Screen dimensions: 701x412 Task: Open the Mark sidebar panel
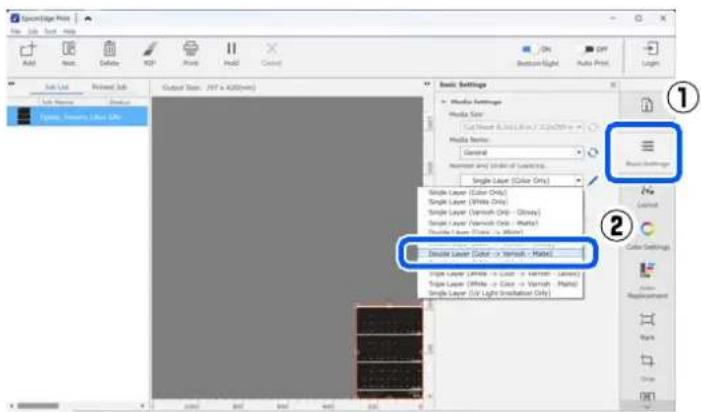(x=647, y=327)
